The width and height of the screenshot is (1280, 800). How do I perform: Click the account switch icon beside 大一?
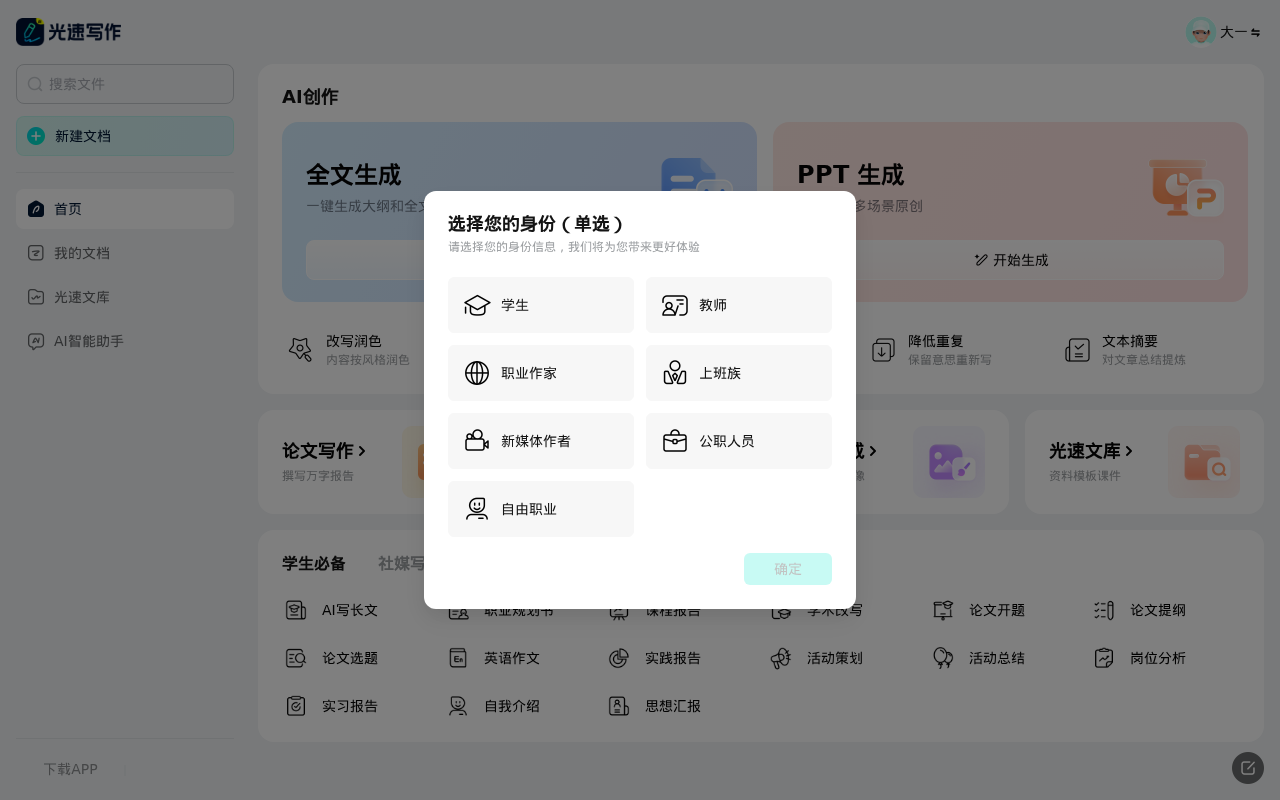1255,32
